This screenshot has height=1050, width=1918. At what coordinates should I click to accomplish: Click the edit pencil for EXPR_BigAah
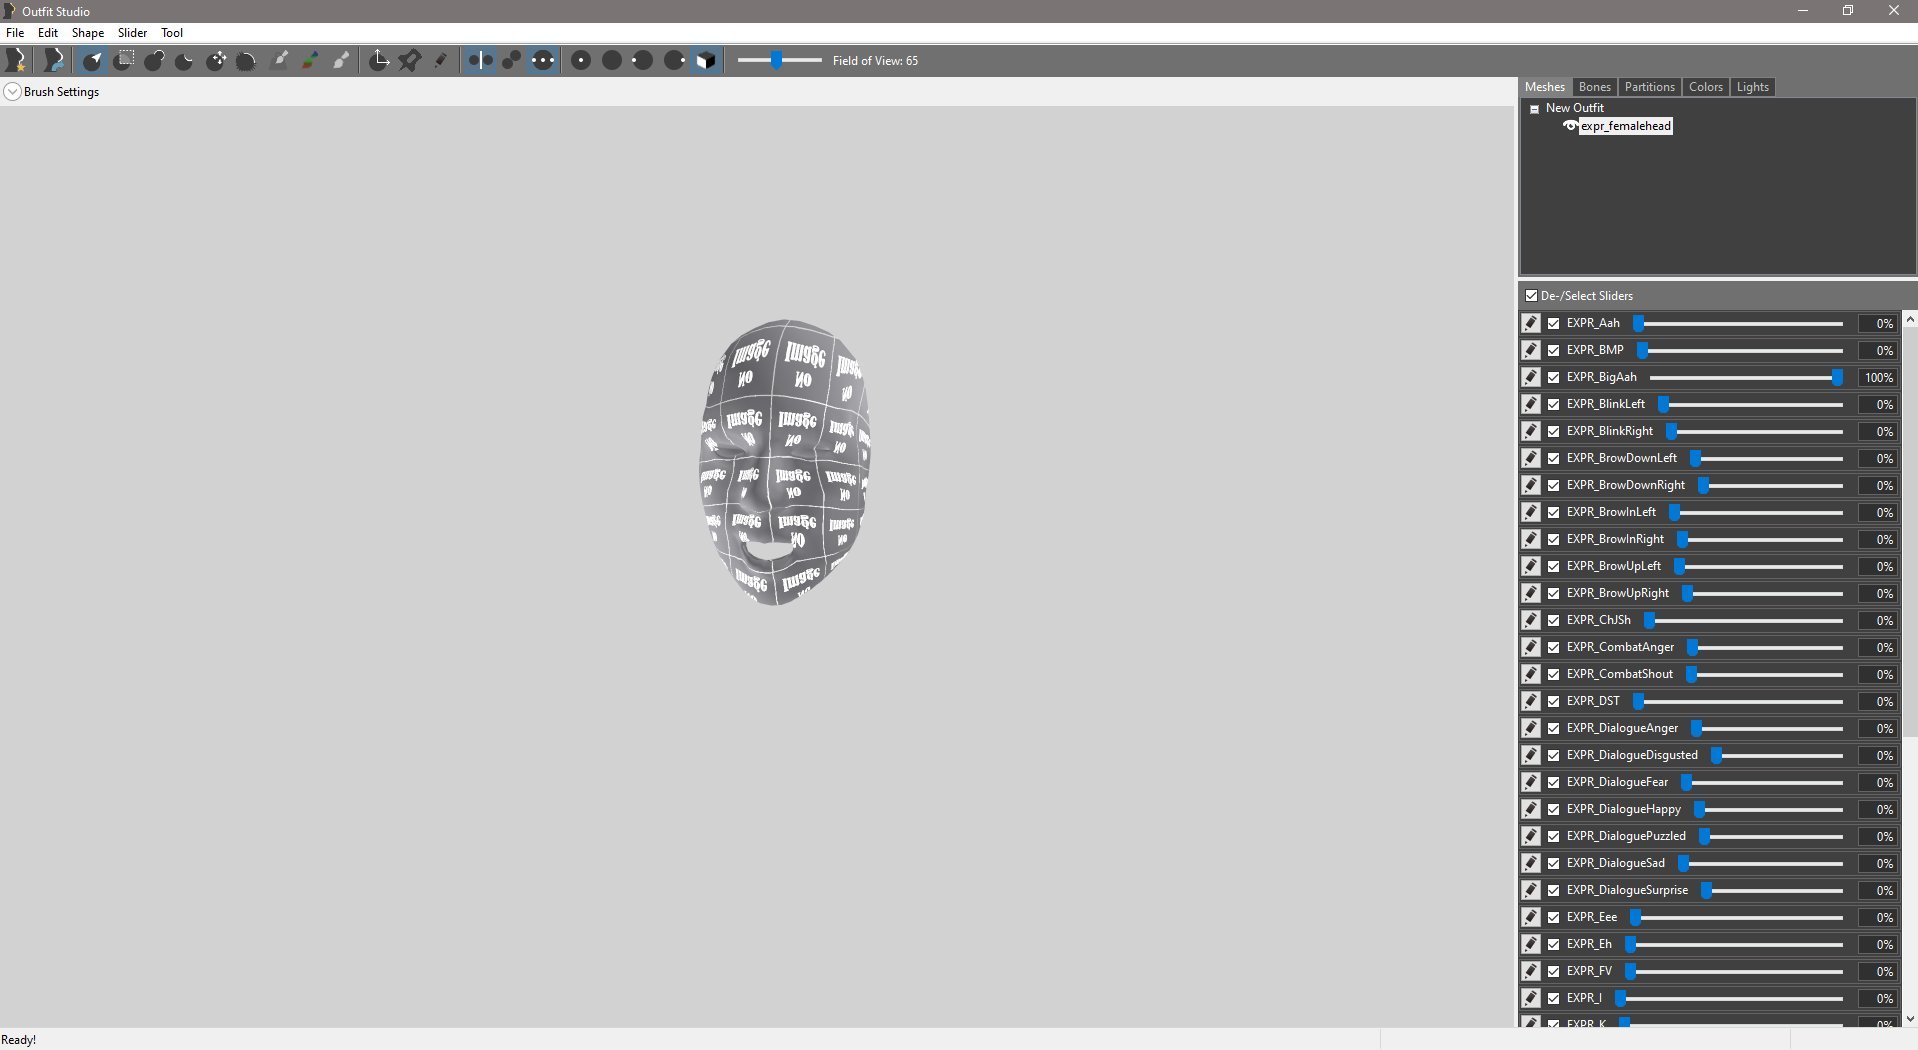(1531, 378)
